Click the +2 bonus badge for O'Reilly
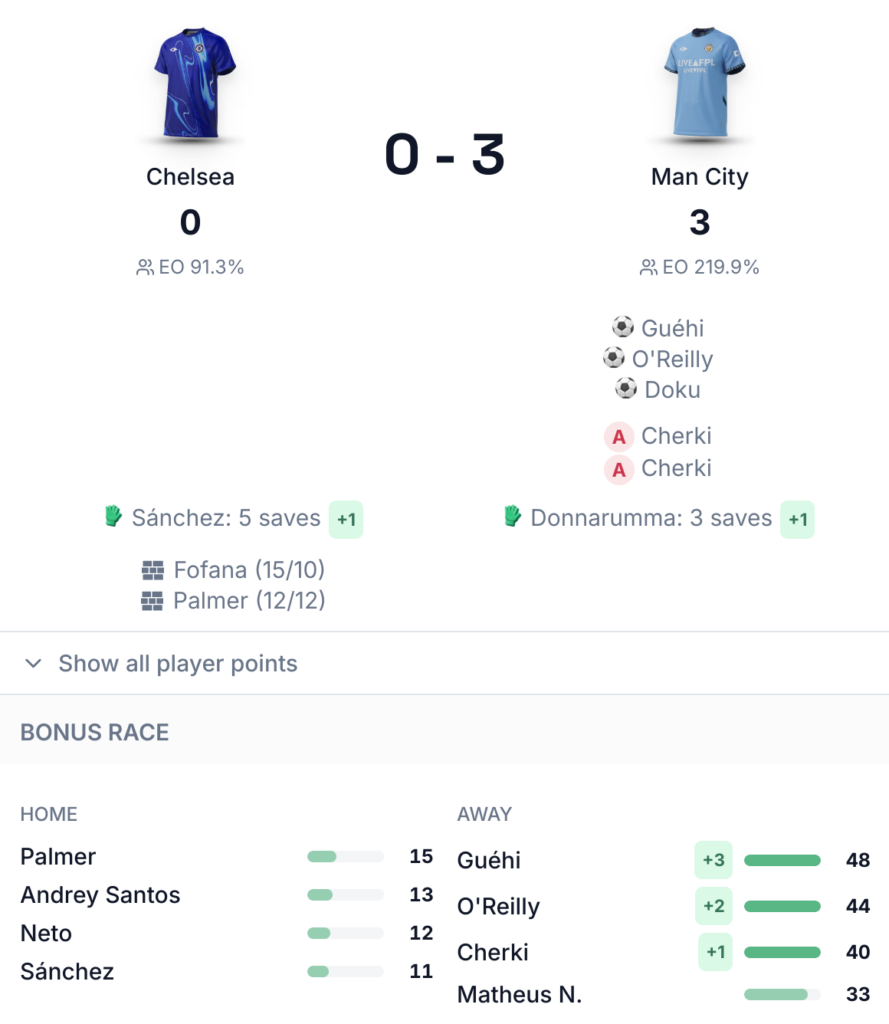Screen dimensions: 889x1024 (714, 906)
